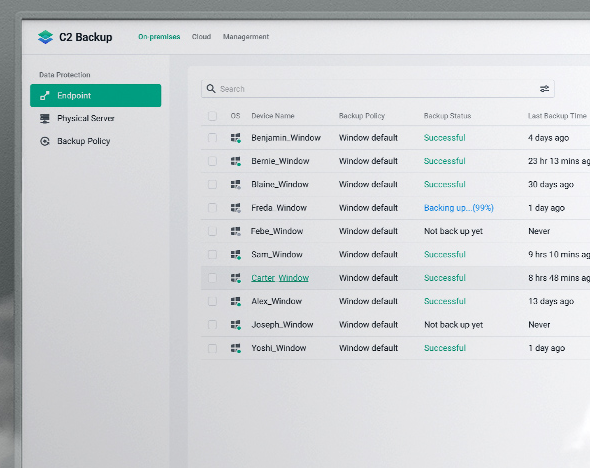Click the Backup Policy circular icon

click(45, 141)
